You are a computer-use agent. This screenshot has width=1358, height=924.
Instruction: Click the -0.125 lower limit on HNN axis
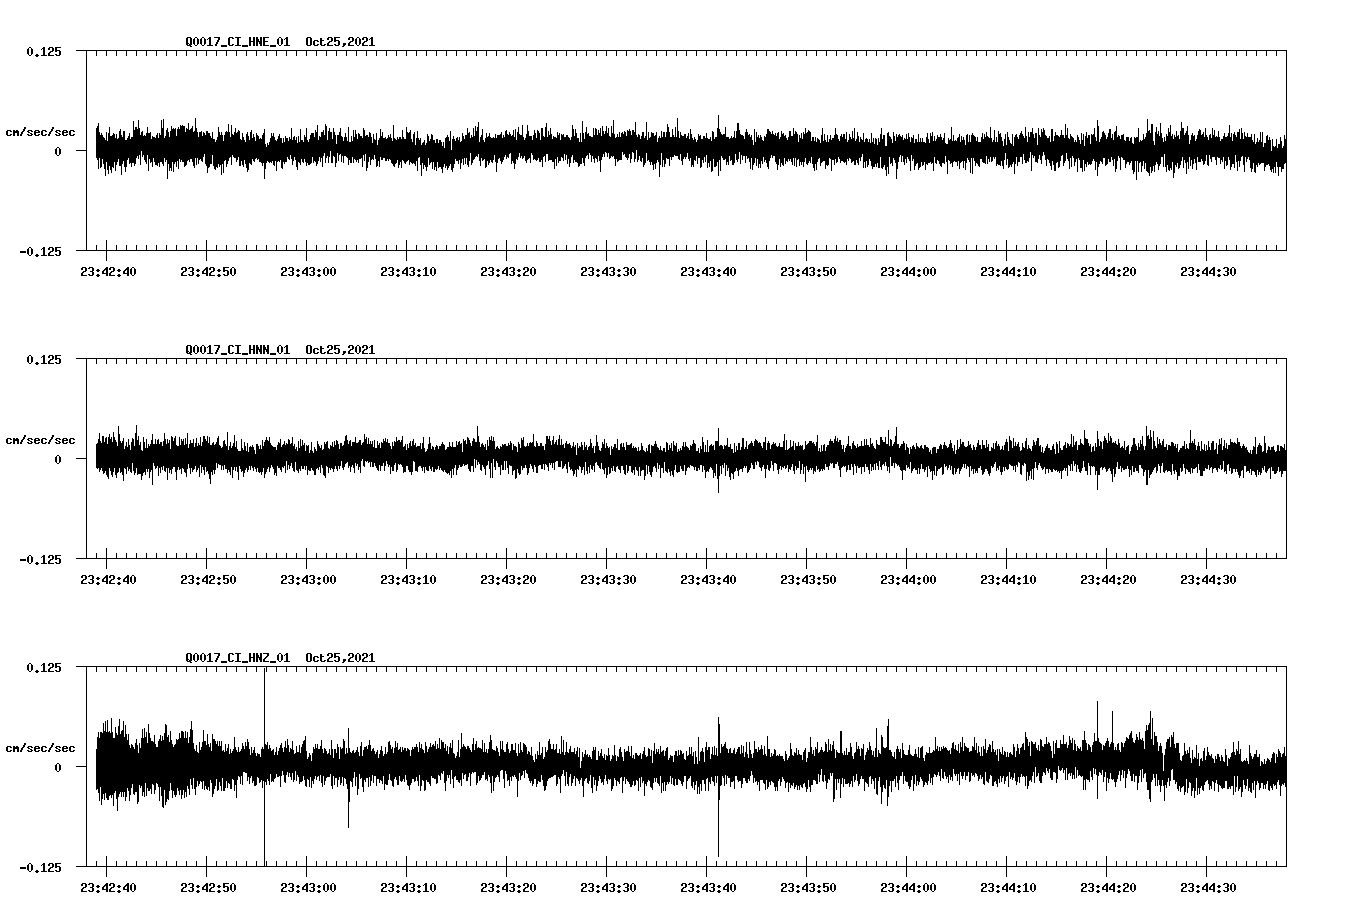(39, 559)
